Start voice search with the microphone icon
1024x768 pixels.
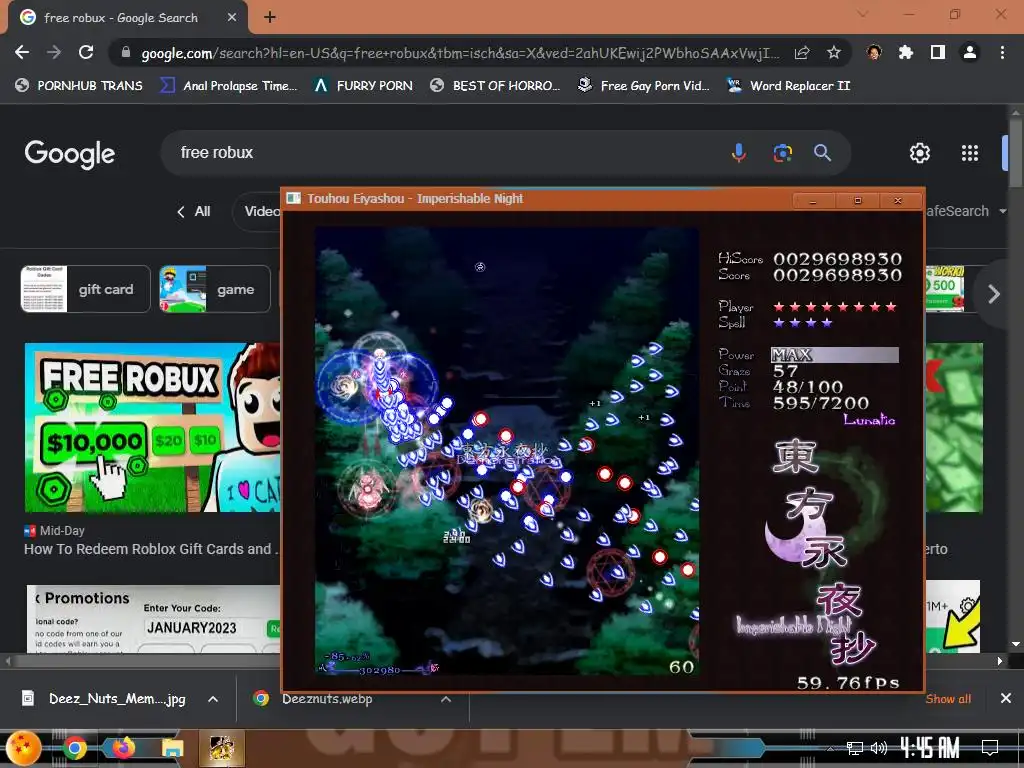point(739,153)
